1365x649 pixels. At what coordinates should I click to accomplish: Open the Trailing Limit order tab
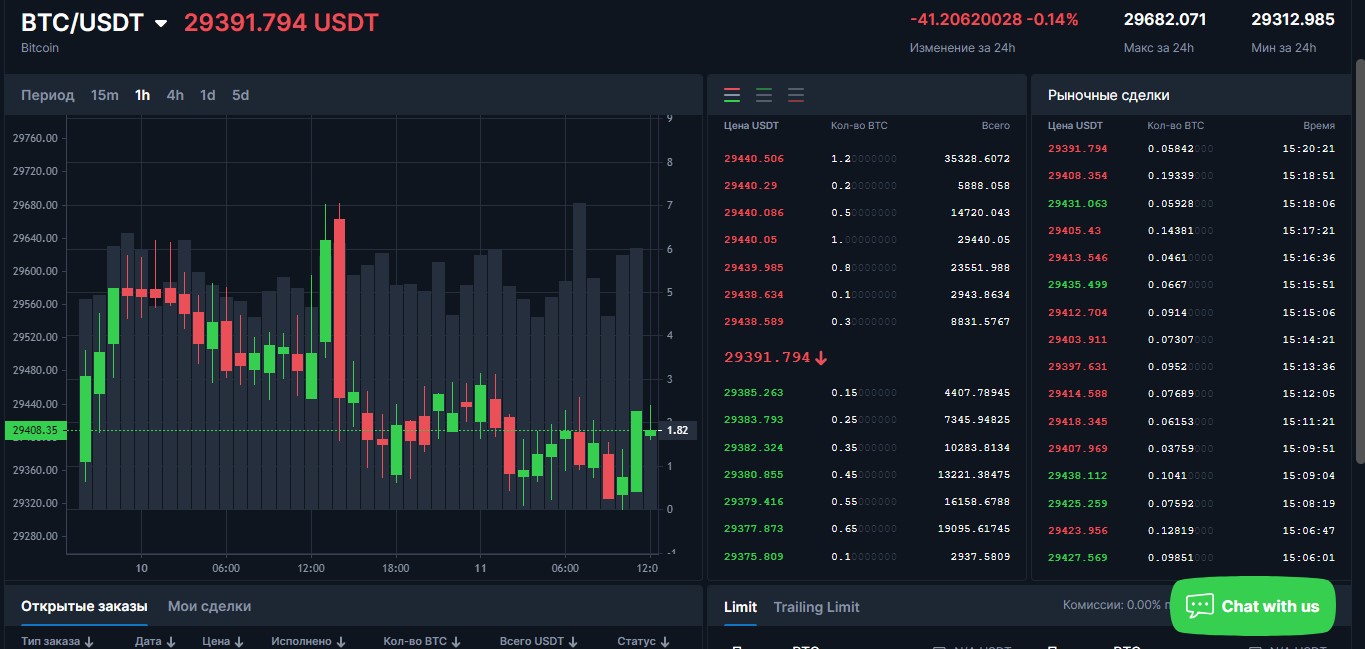tap(816, 607)
